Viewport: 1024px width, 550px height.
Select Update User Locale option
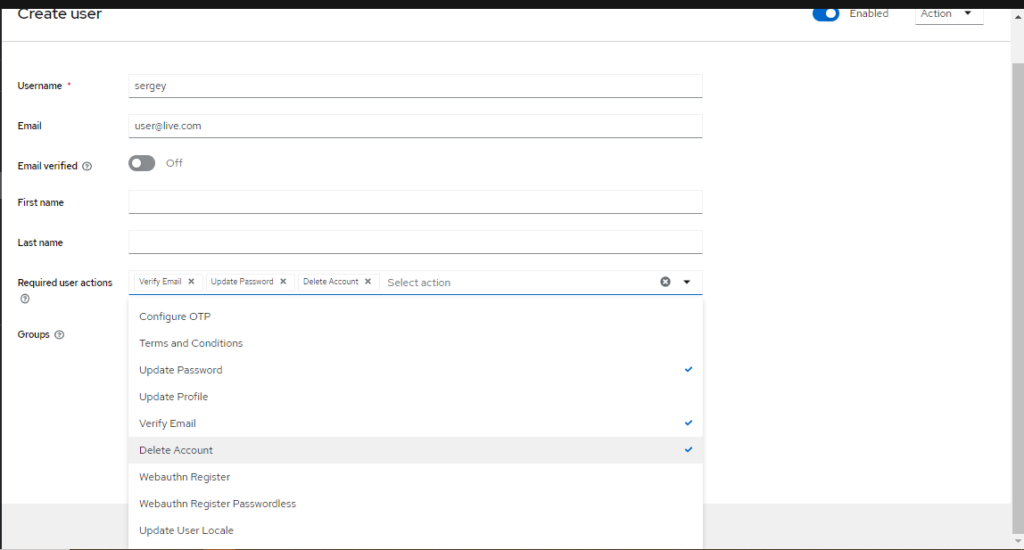(x=186, y=531)
